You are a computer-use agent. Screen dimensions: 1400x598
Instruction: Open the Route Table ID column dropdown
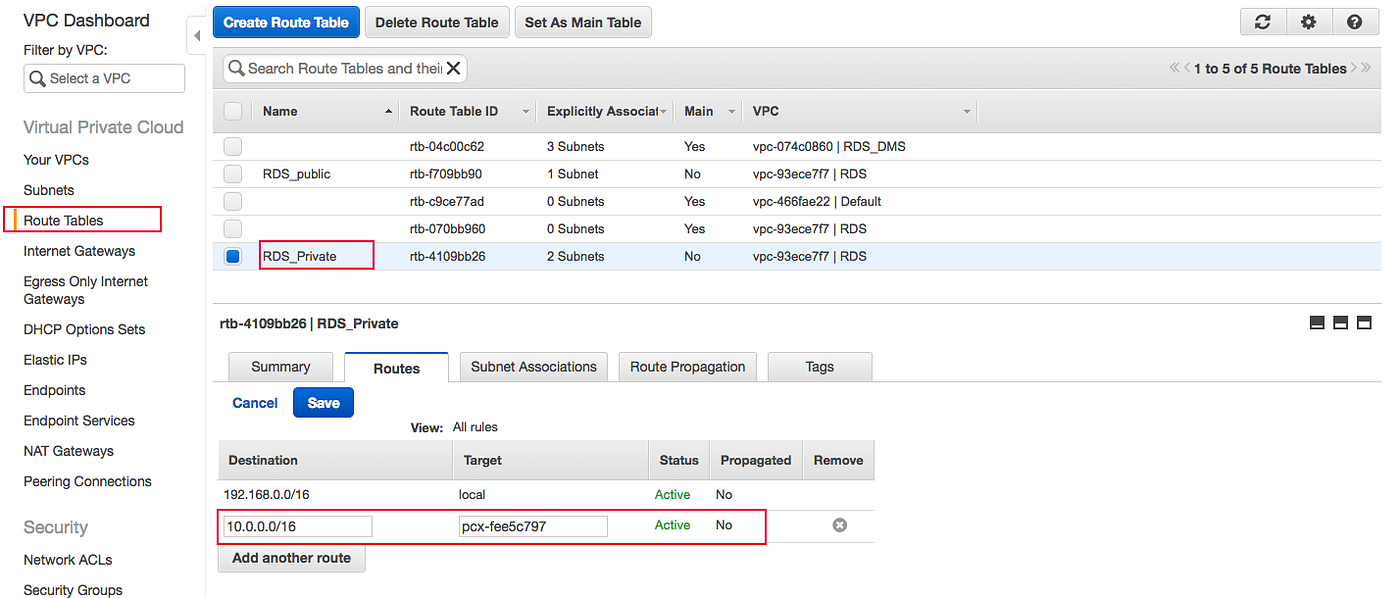527,111
